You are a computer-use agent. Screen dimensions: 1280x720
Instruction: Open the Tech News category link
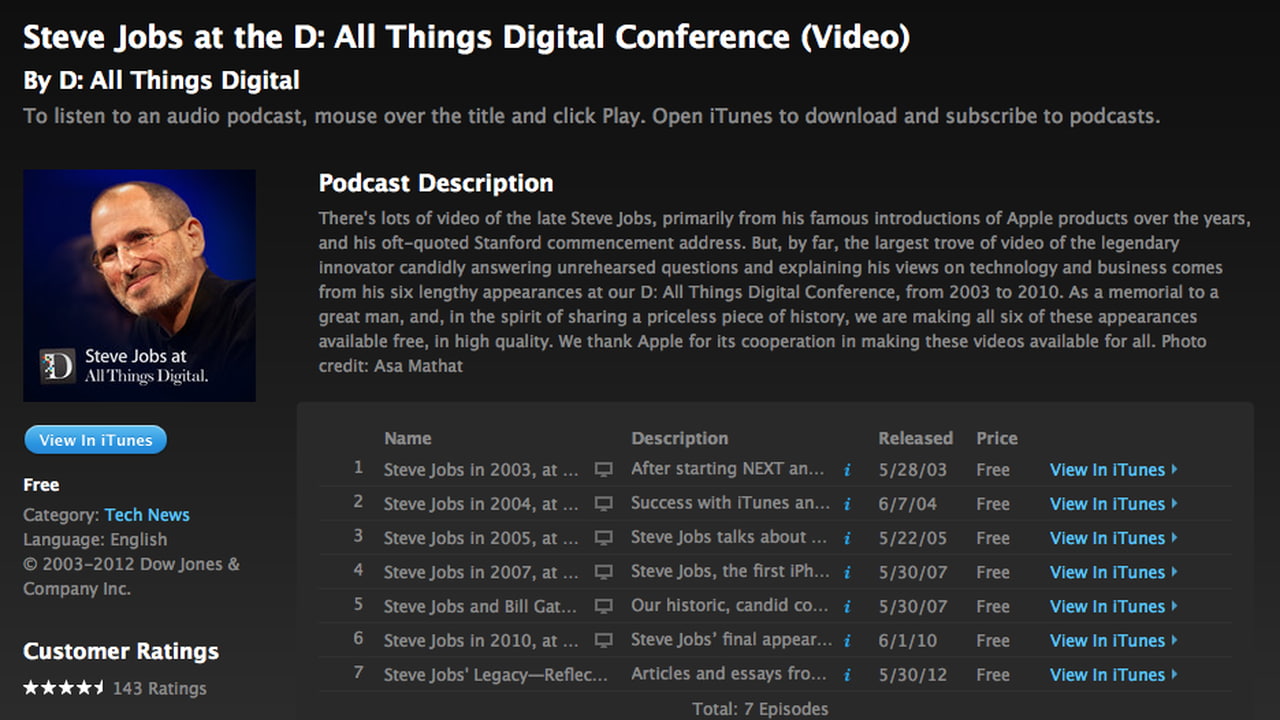click(x=147, y=515)
